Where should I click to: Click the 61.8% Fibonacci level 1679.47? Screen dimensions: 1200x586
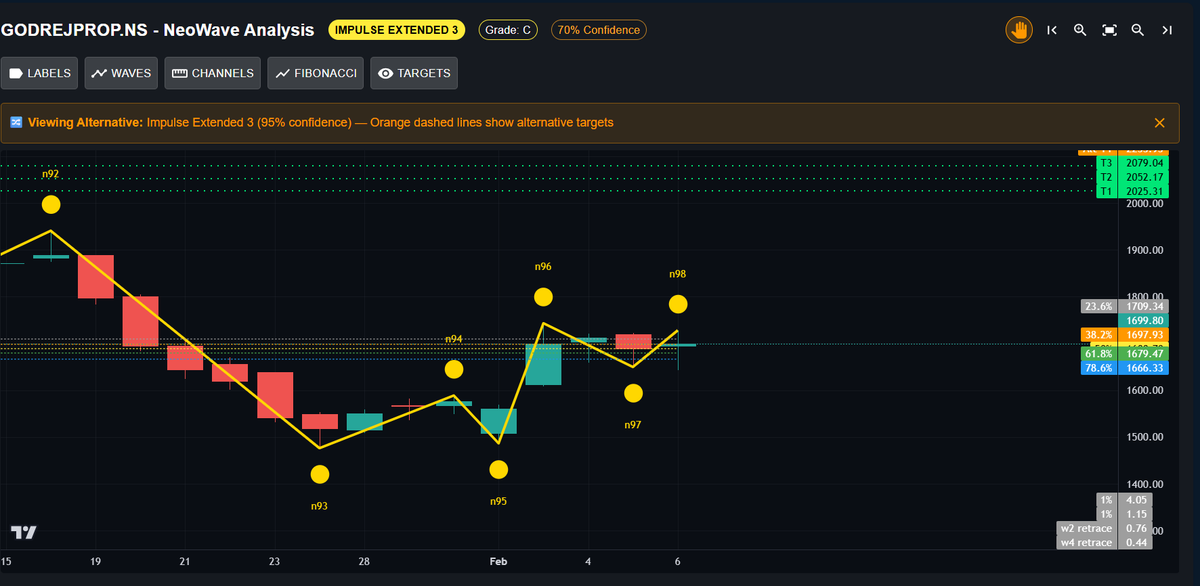(x=1124, y=354)
